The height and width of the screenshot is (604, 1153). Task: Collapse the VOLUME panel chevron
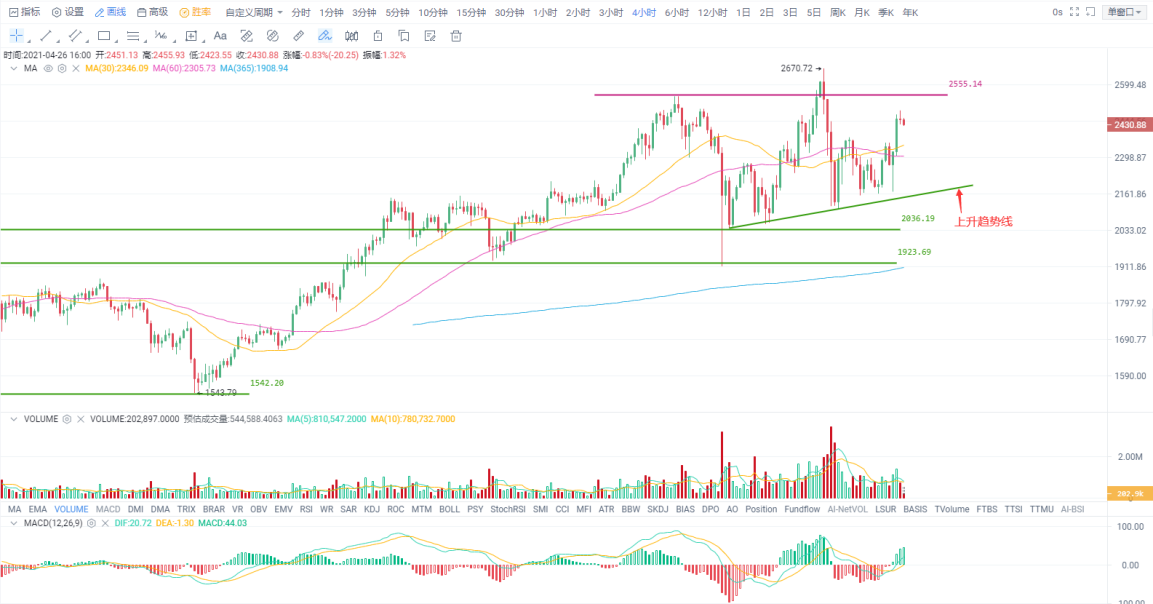13,419
